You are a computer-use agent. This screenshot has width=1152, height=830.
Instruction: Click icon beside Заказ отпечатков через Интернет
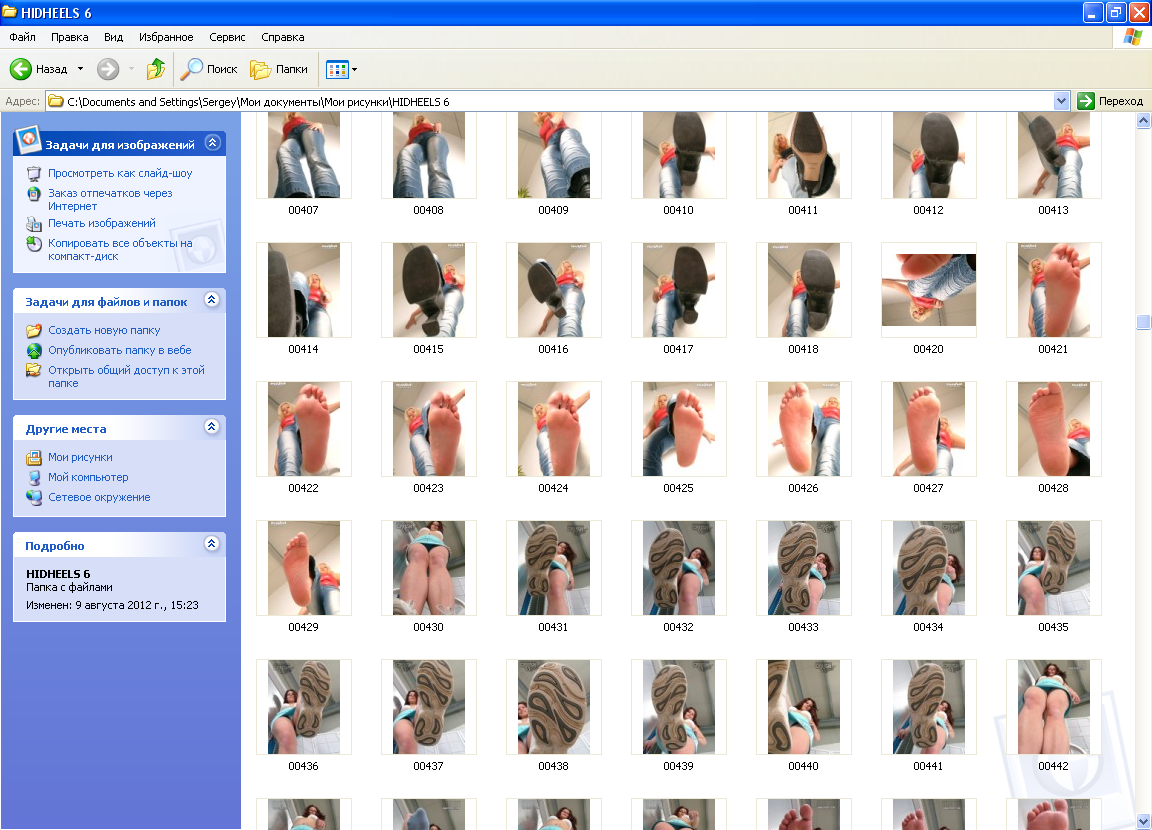[34, 194]
